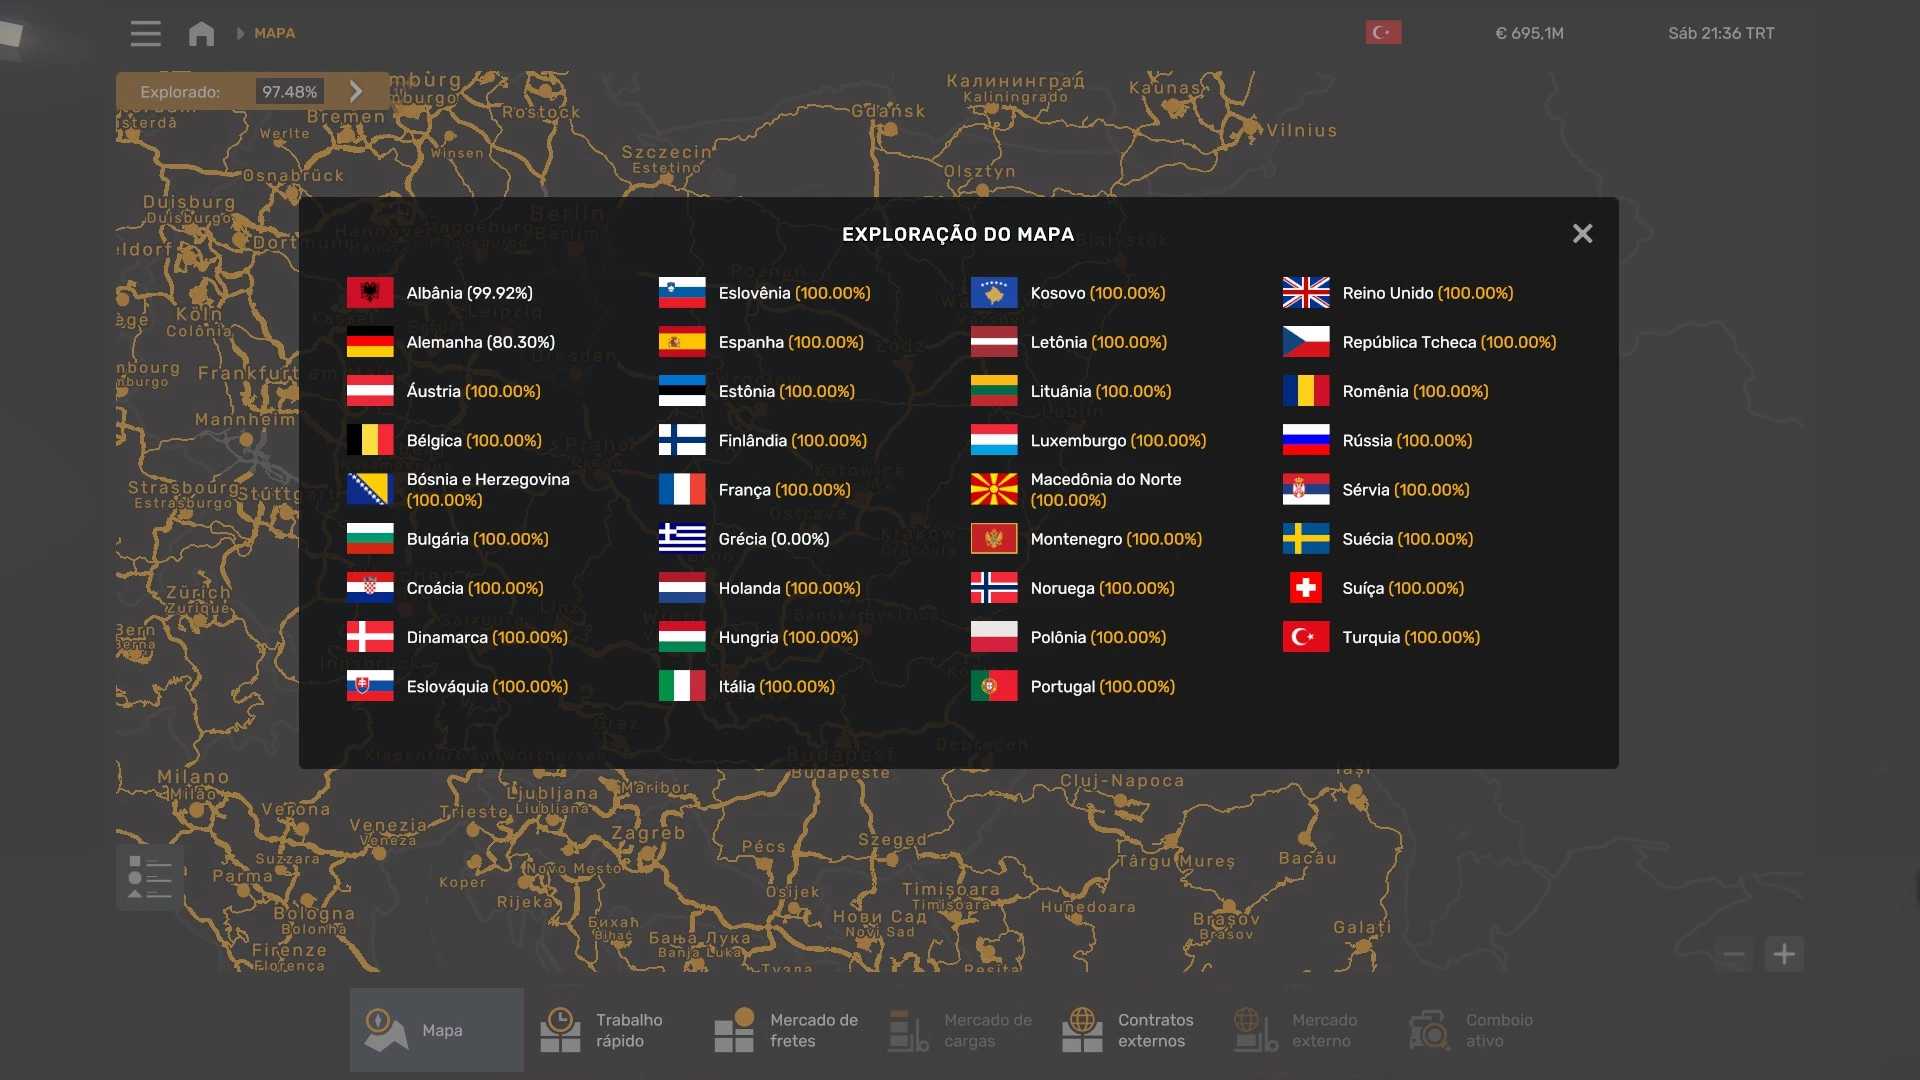Open Contratos externos
Image resolution: width=1920 pixels, height=1080 pixels.
tap(1130, 1030)
